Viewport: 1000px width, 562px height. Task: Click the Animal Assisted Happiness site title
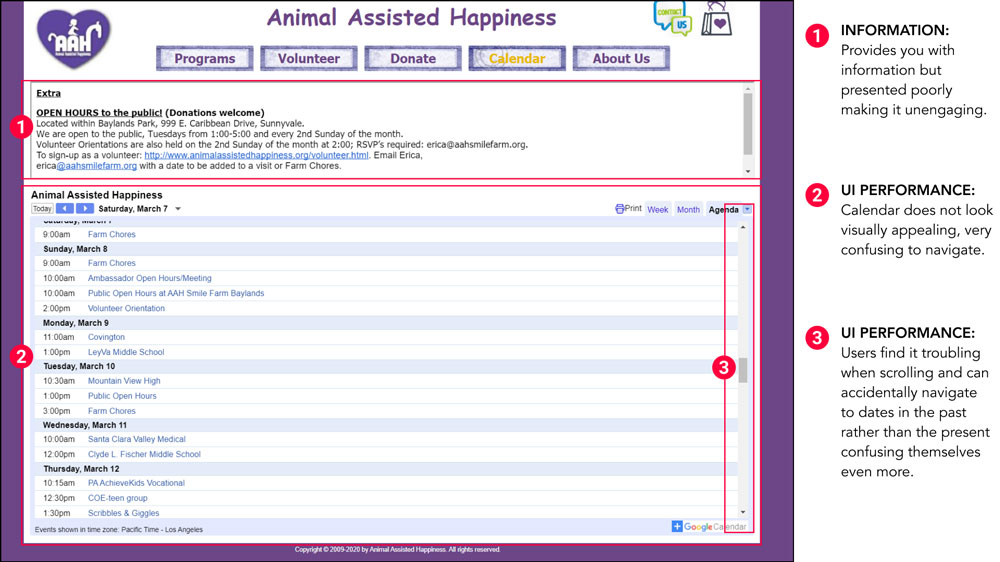[x=411, y=18]
